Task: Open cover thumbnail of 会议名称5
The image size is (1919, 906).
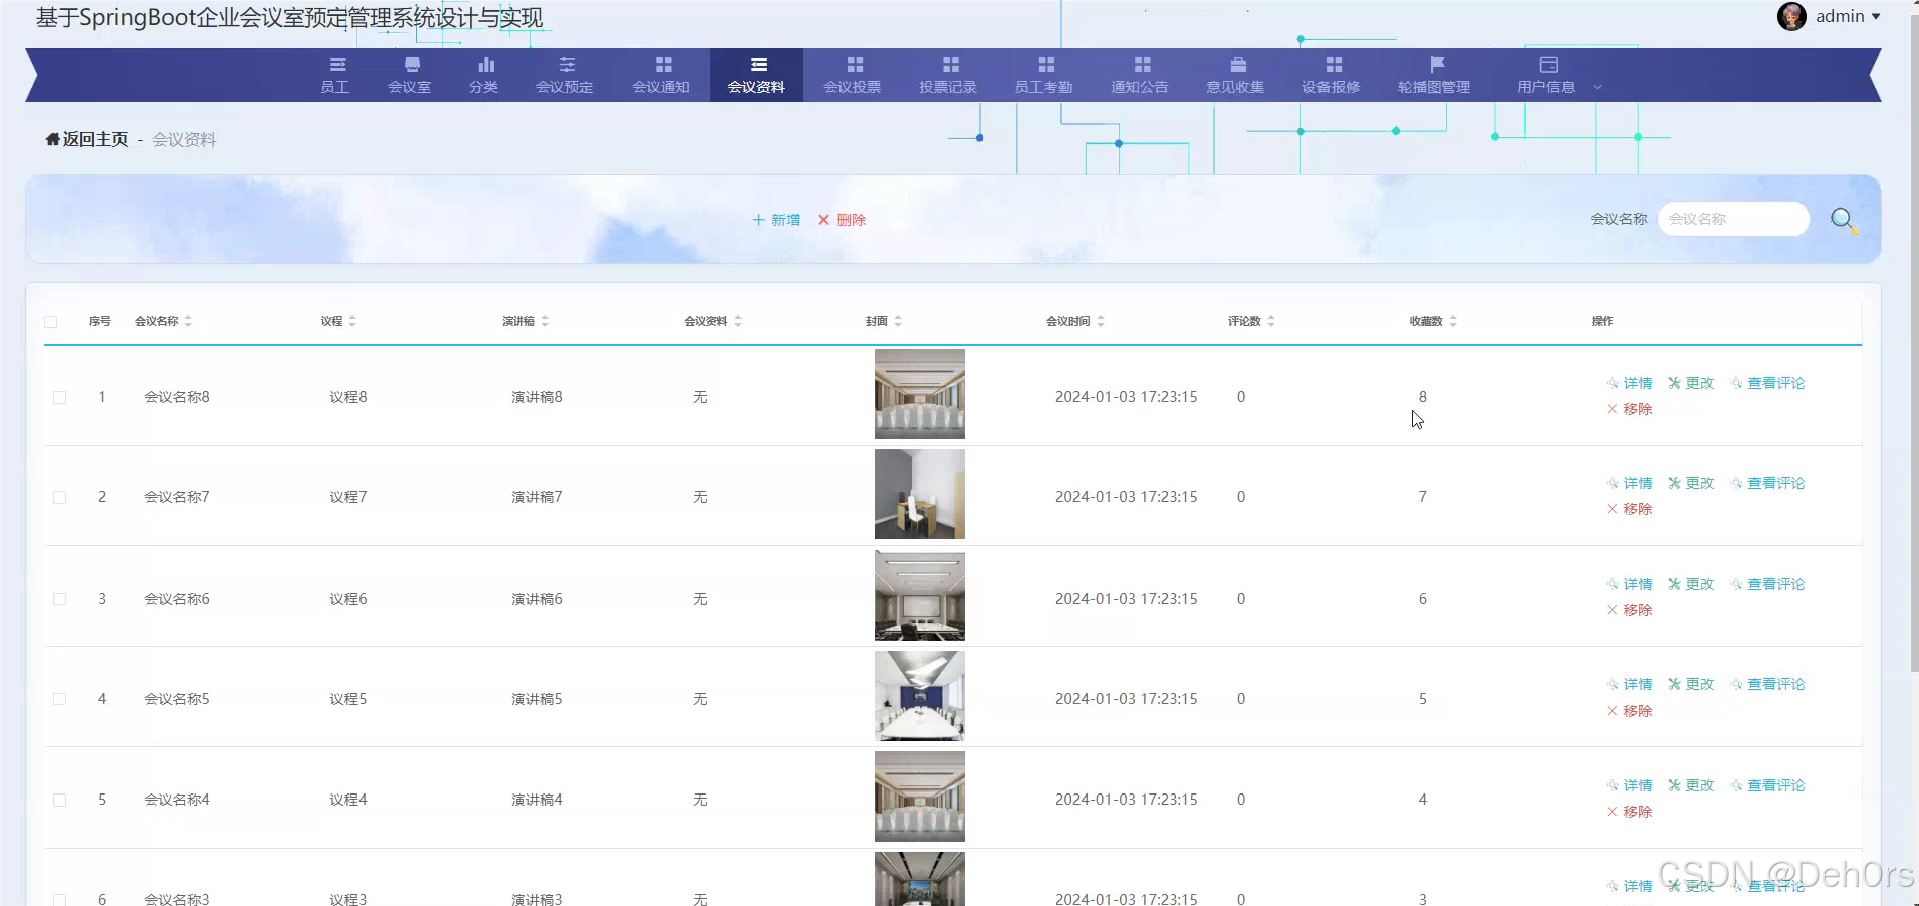Action: [920, 696]
